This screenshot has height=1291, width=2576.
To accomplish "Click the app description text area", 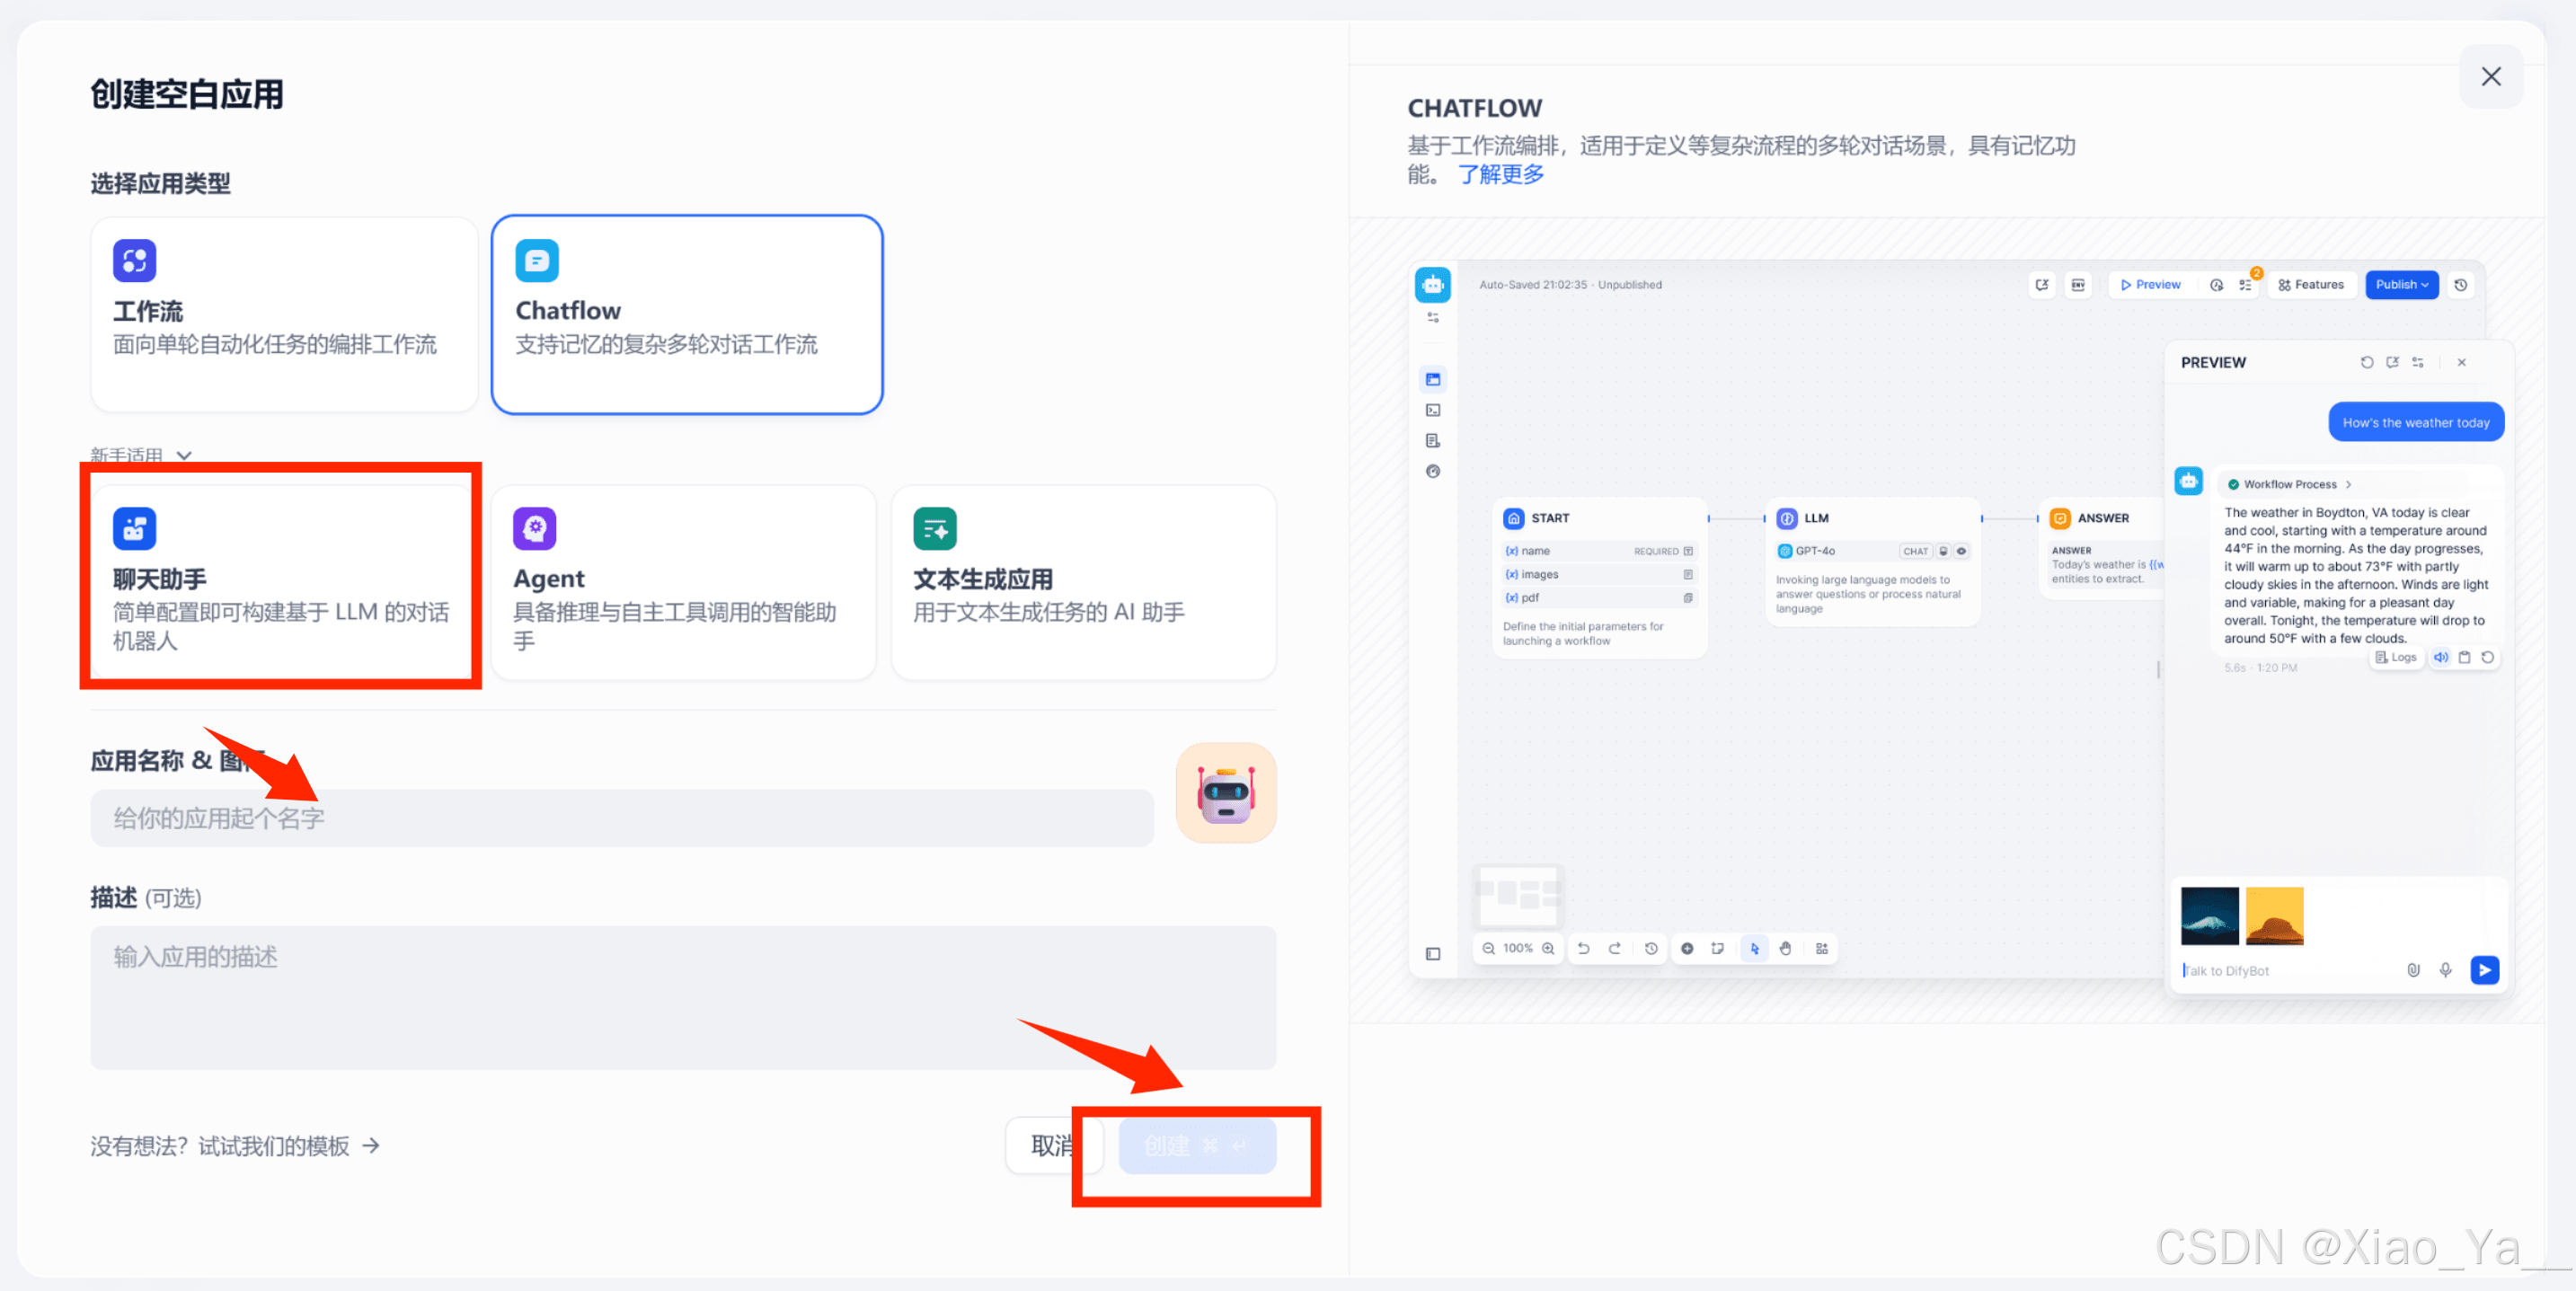I will point(682,996).
